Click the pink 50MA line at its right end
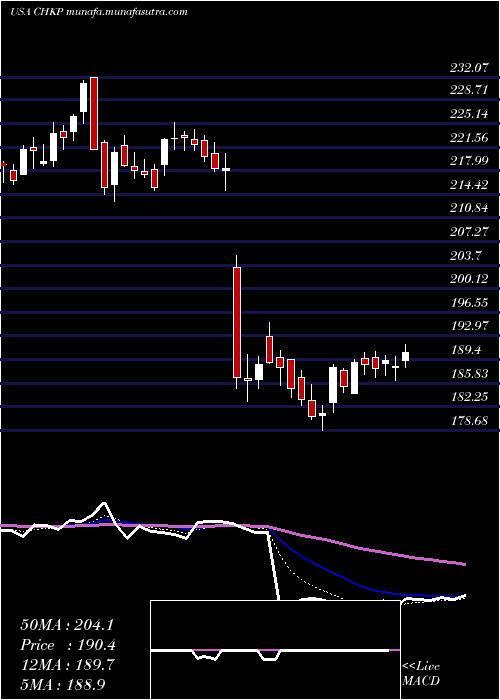This screenshot has height=700, width=500. 463,564
